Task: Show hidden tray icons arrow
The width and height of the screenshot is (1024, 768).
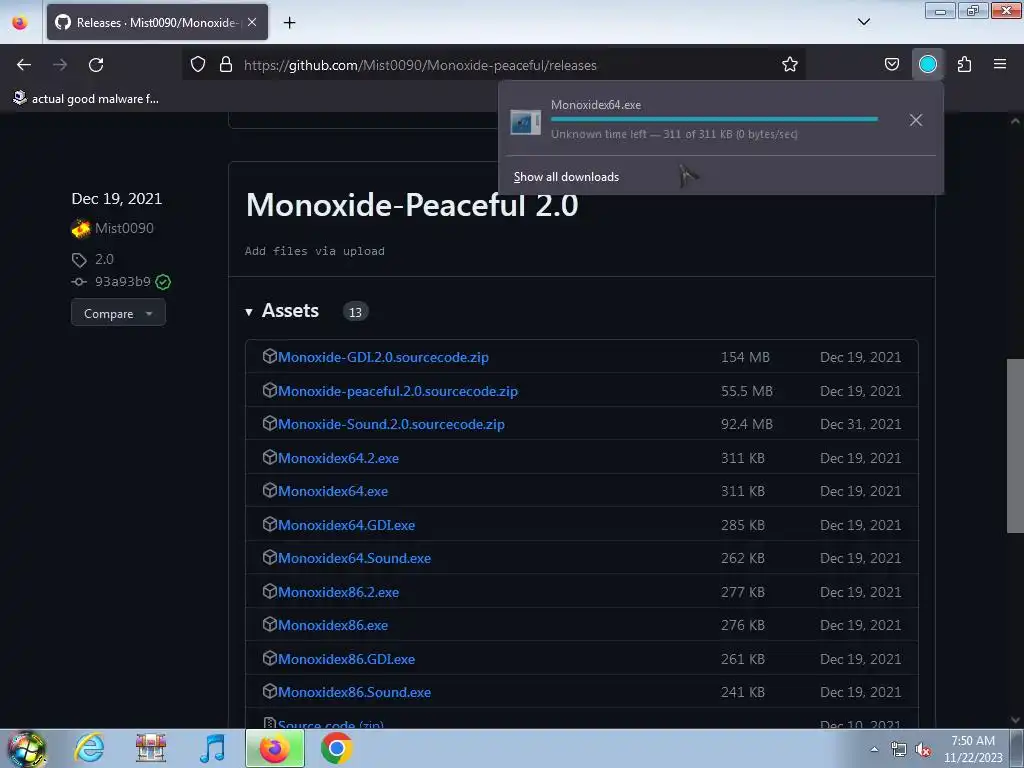Action: 874,750
